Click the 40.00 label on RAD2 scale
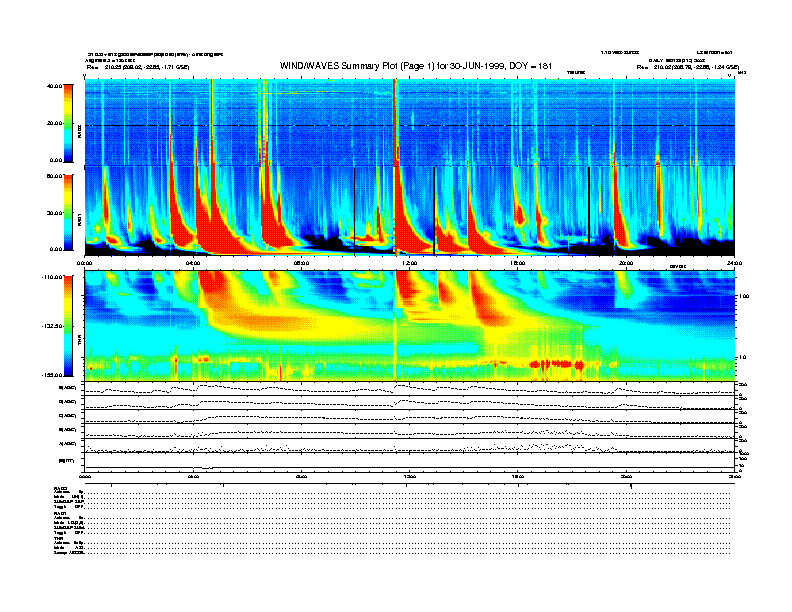Screen dimensions: 792x612 (x=55, y=86)
